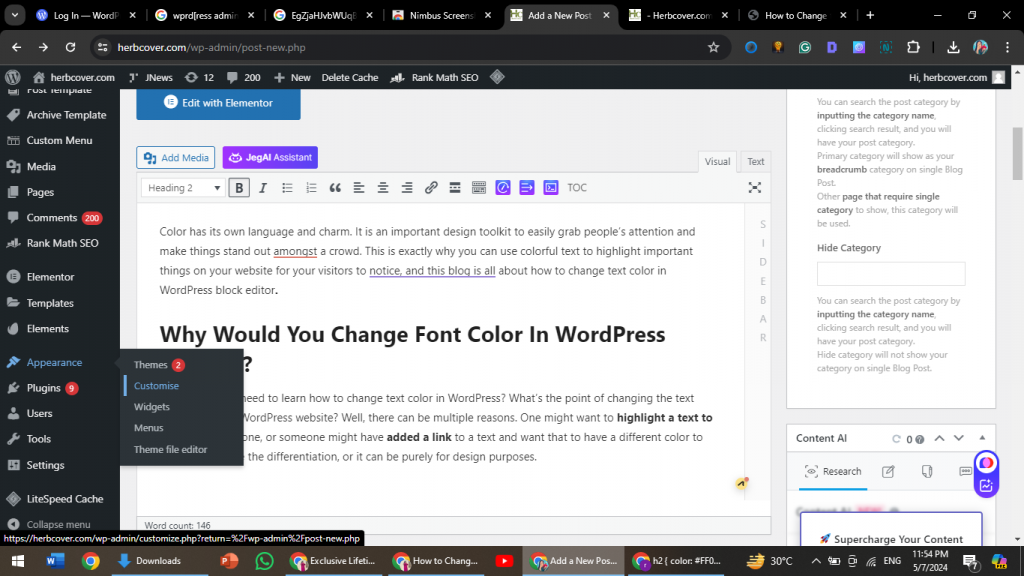Image resolution: width=1024 pixels, height=576 pixels.
Task: Switch to the Text editor tab
Action: (x=755, y=161)
